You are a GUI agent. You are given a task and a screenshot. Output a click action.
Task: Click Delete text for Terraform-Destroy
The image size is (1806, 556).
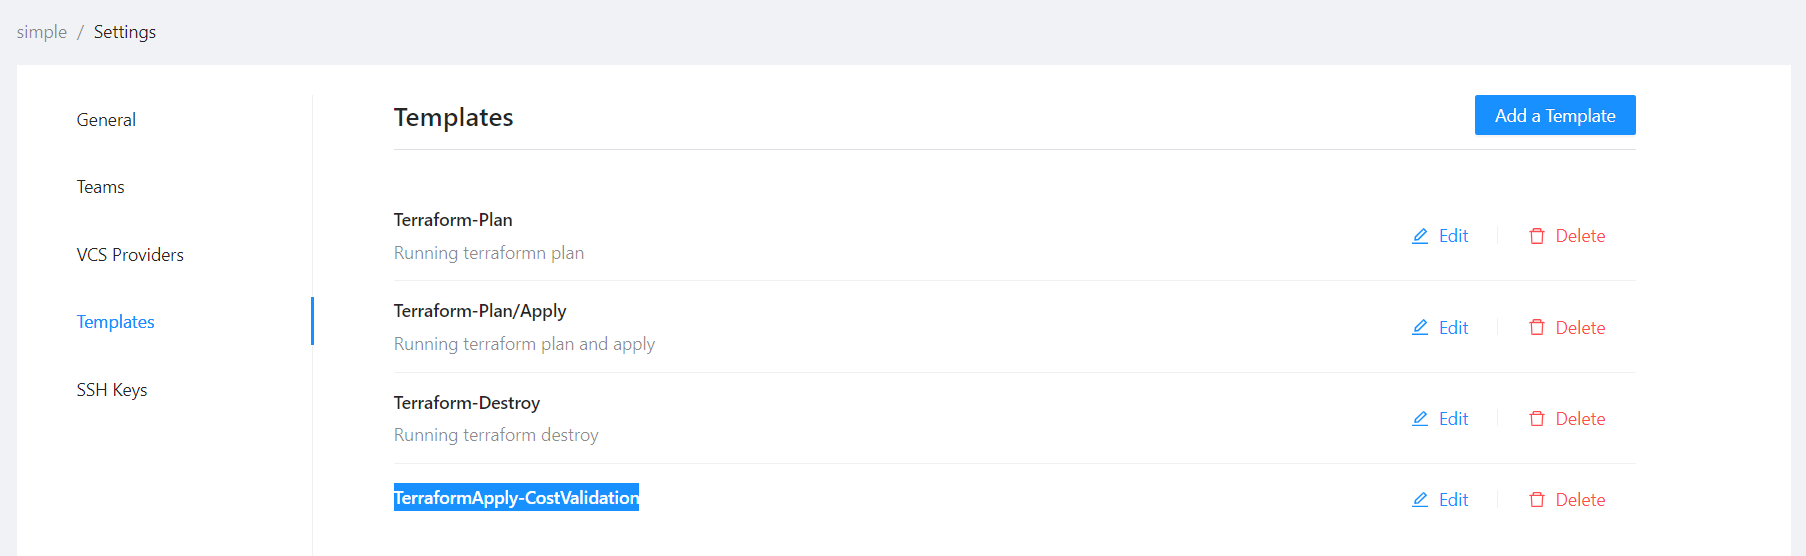[1580, 419]
